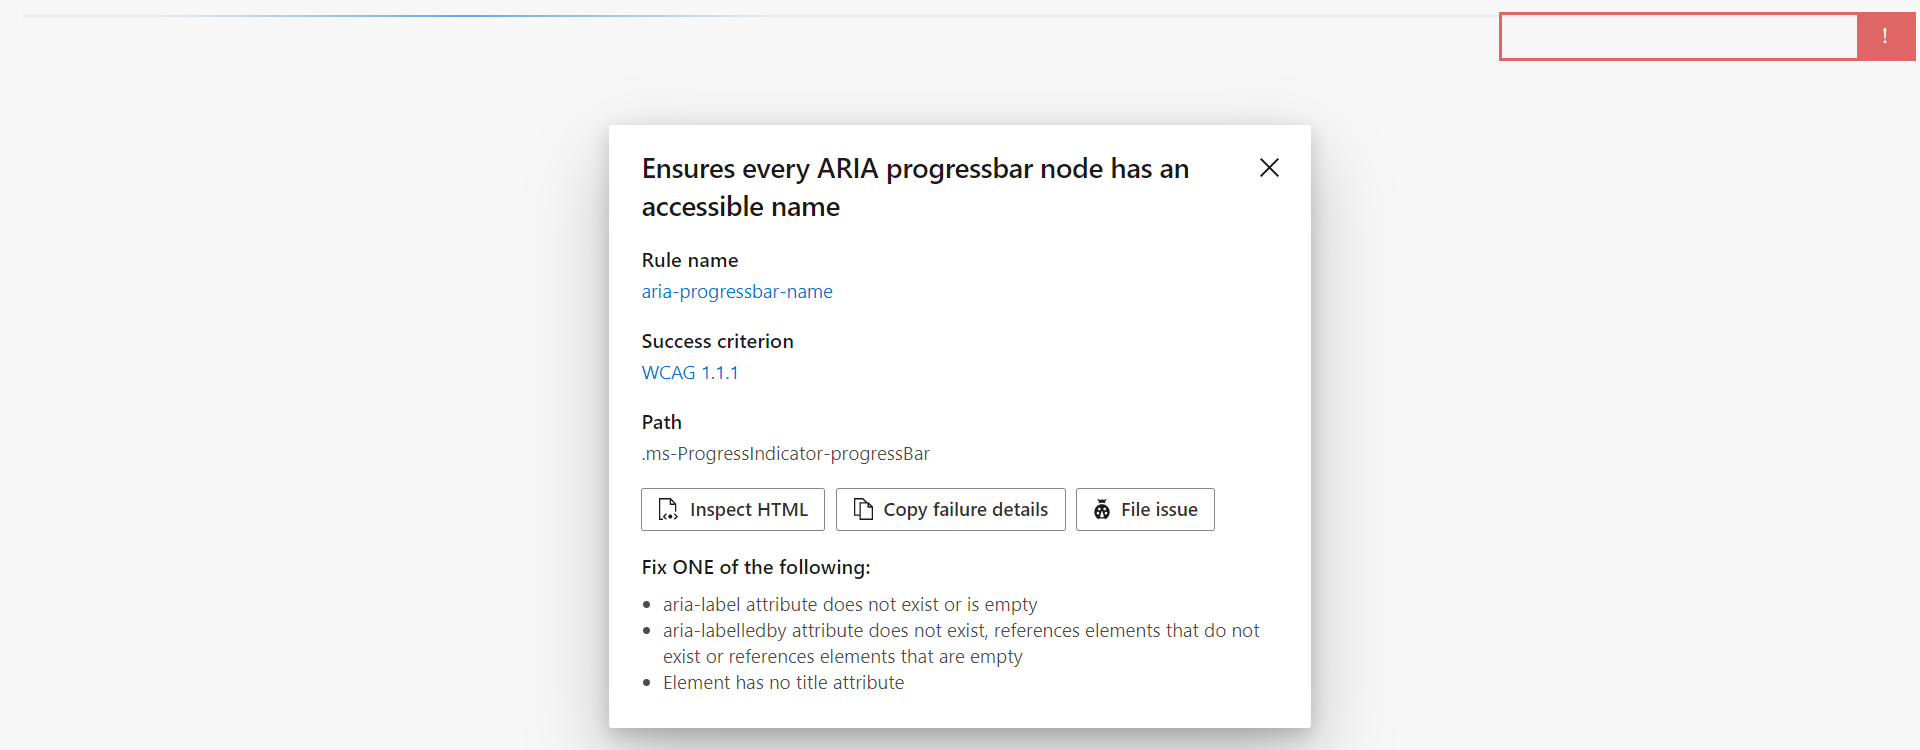The width and height of the screenshot is (1920, 750).
Task: Click the Path heading in the dialog
Action: (x=661, y=422)
